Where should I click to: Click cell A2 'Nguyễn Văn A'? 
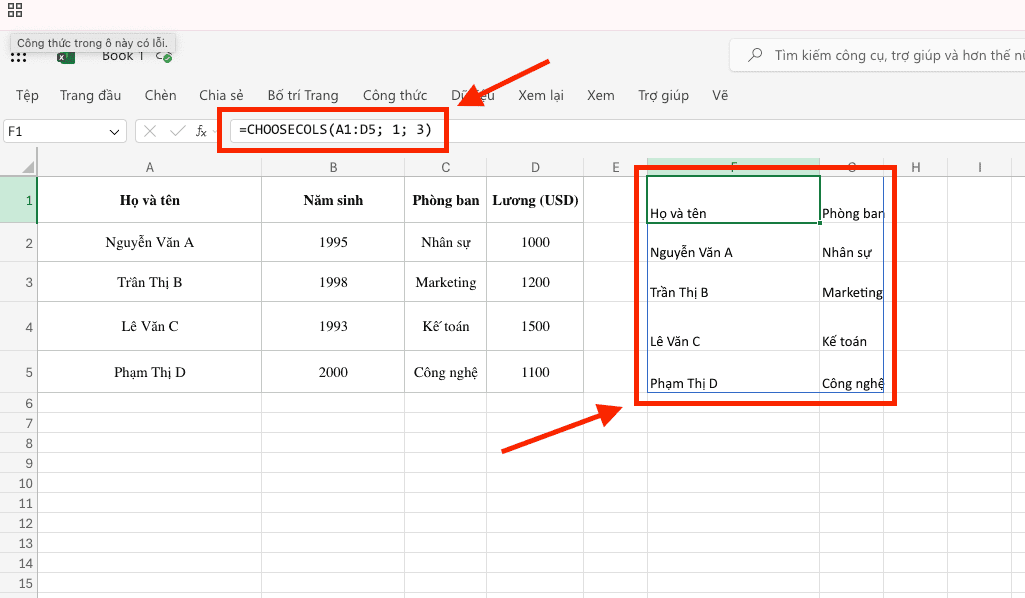[150, 242]
